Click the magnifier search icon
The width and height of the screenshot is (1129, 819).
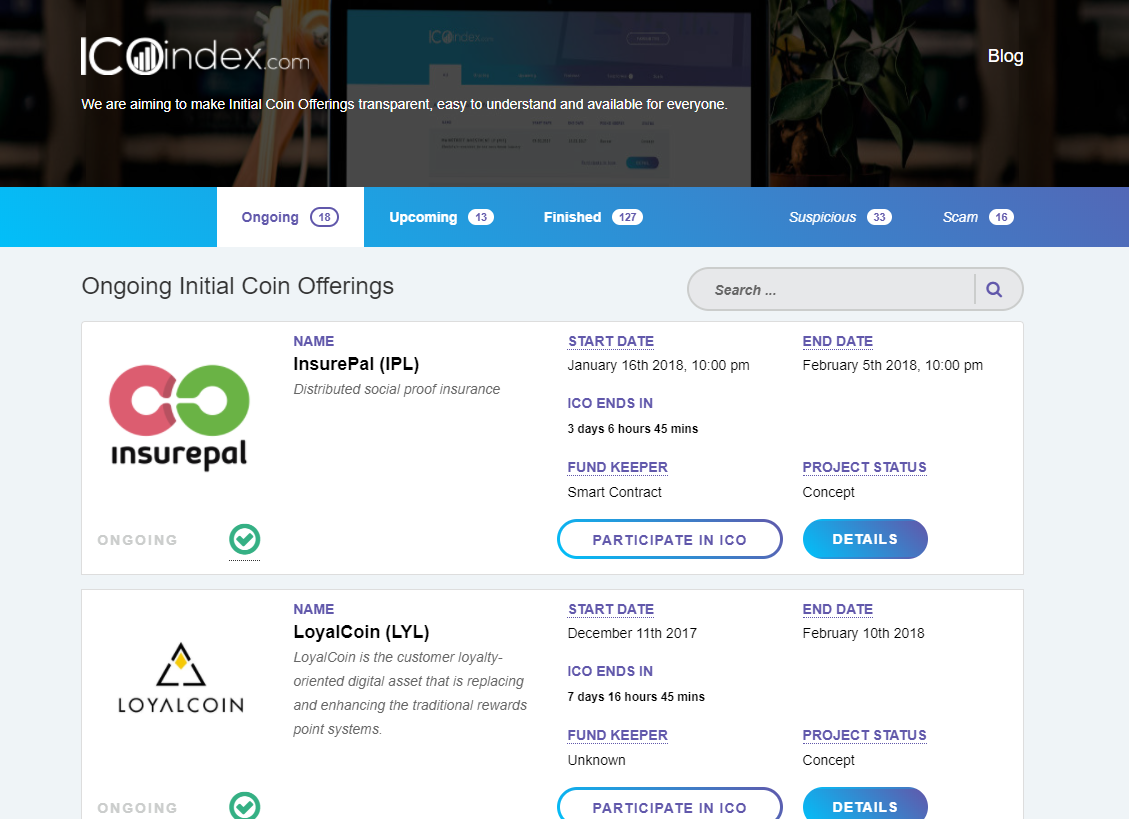[994, 290]
